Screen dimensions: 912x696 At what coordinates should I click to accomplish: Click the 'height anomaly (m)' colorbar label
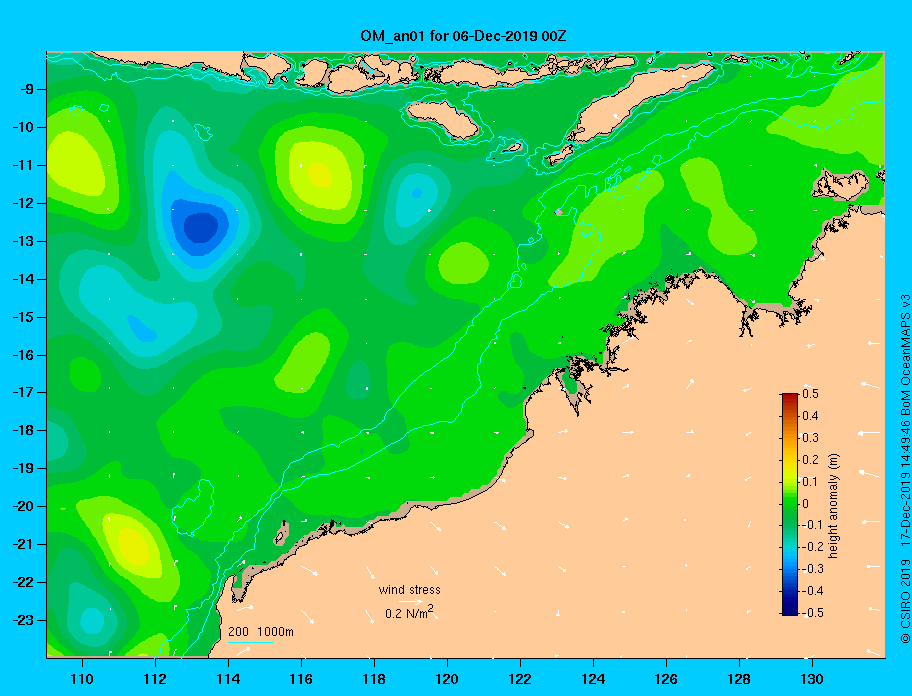coord(833,506)
